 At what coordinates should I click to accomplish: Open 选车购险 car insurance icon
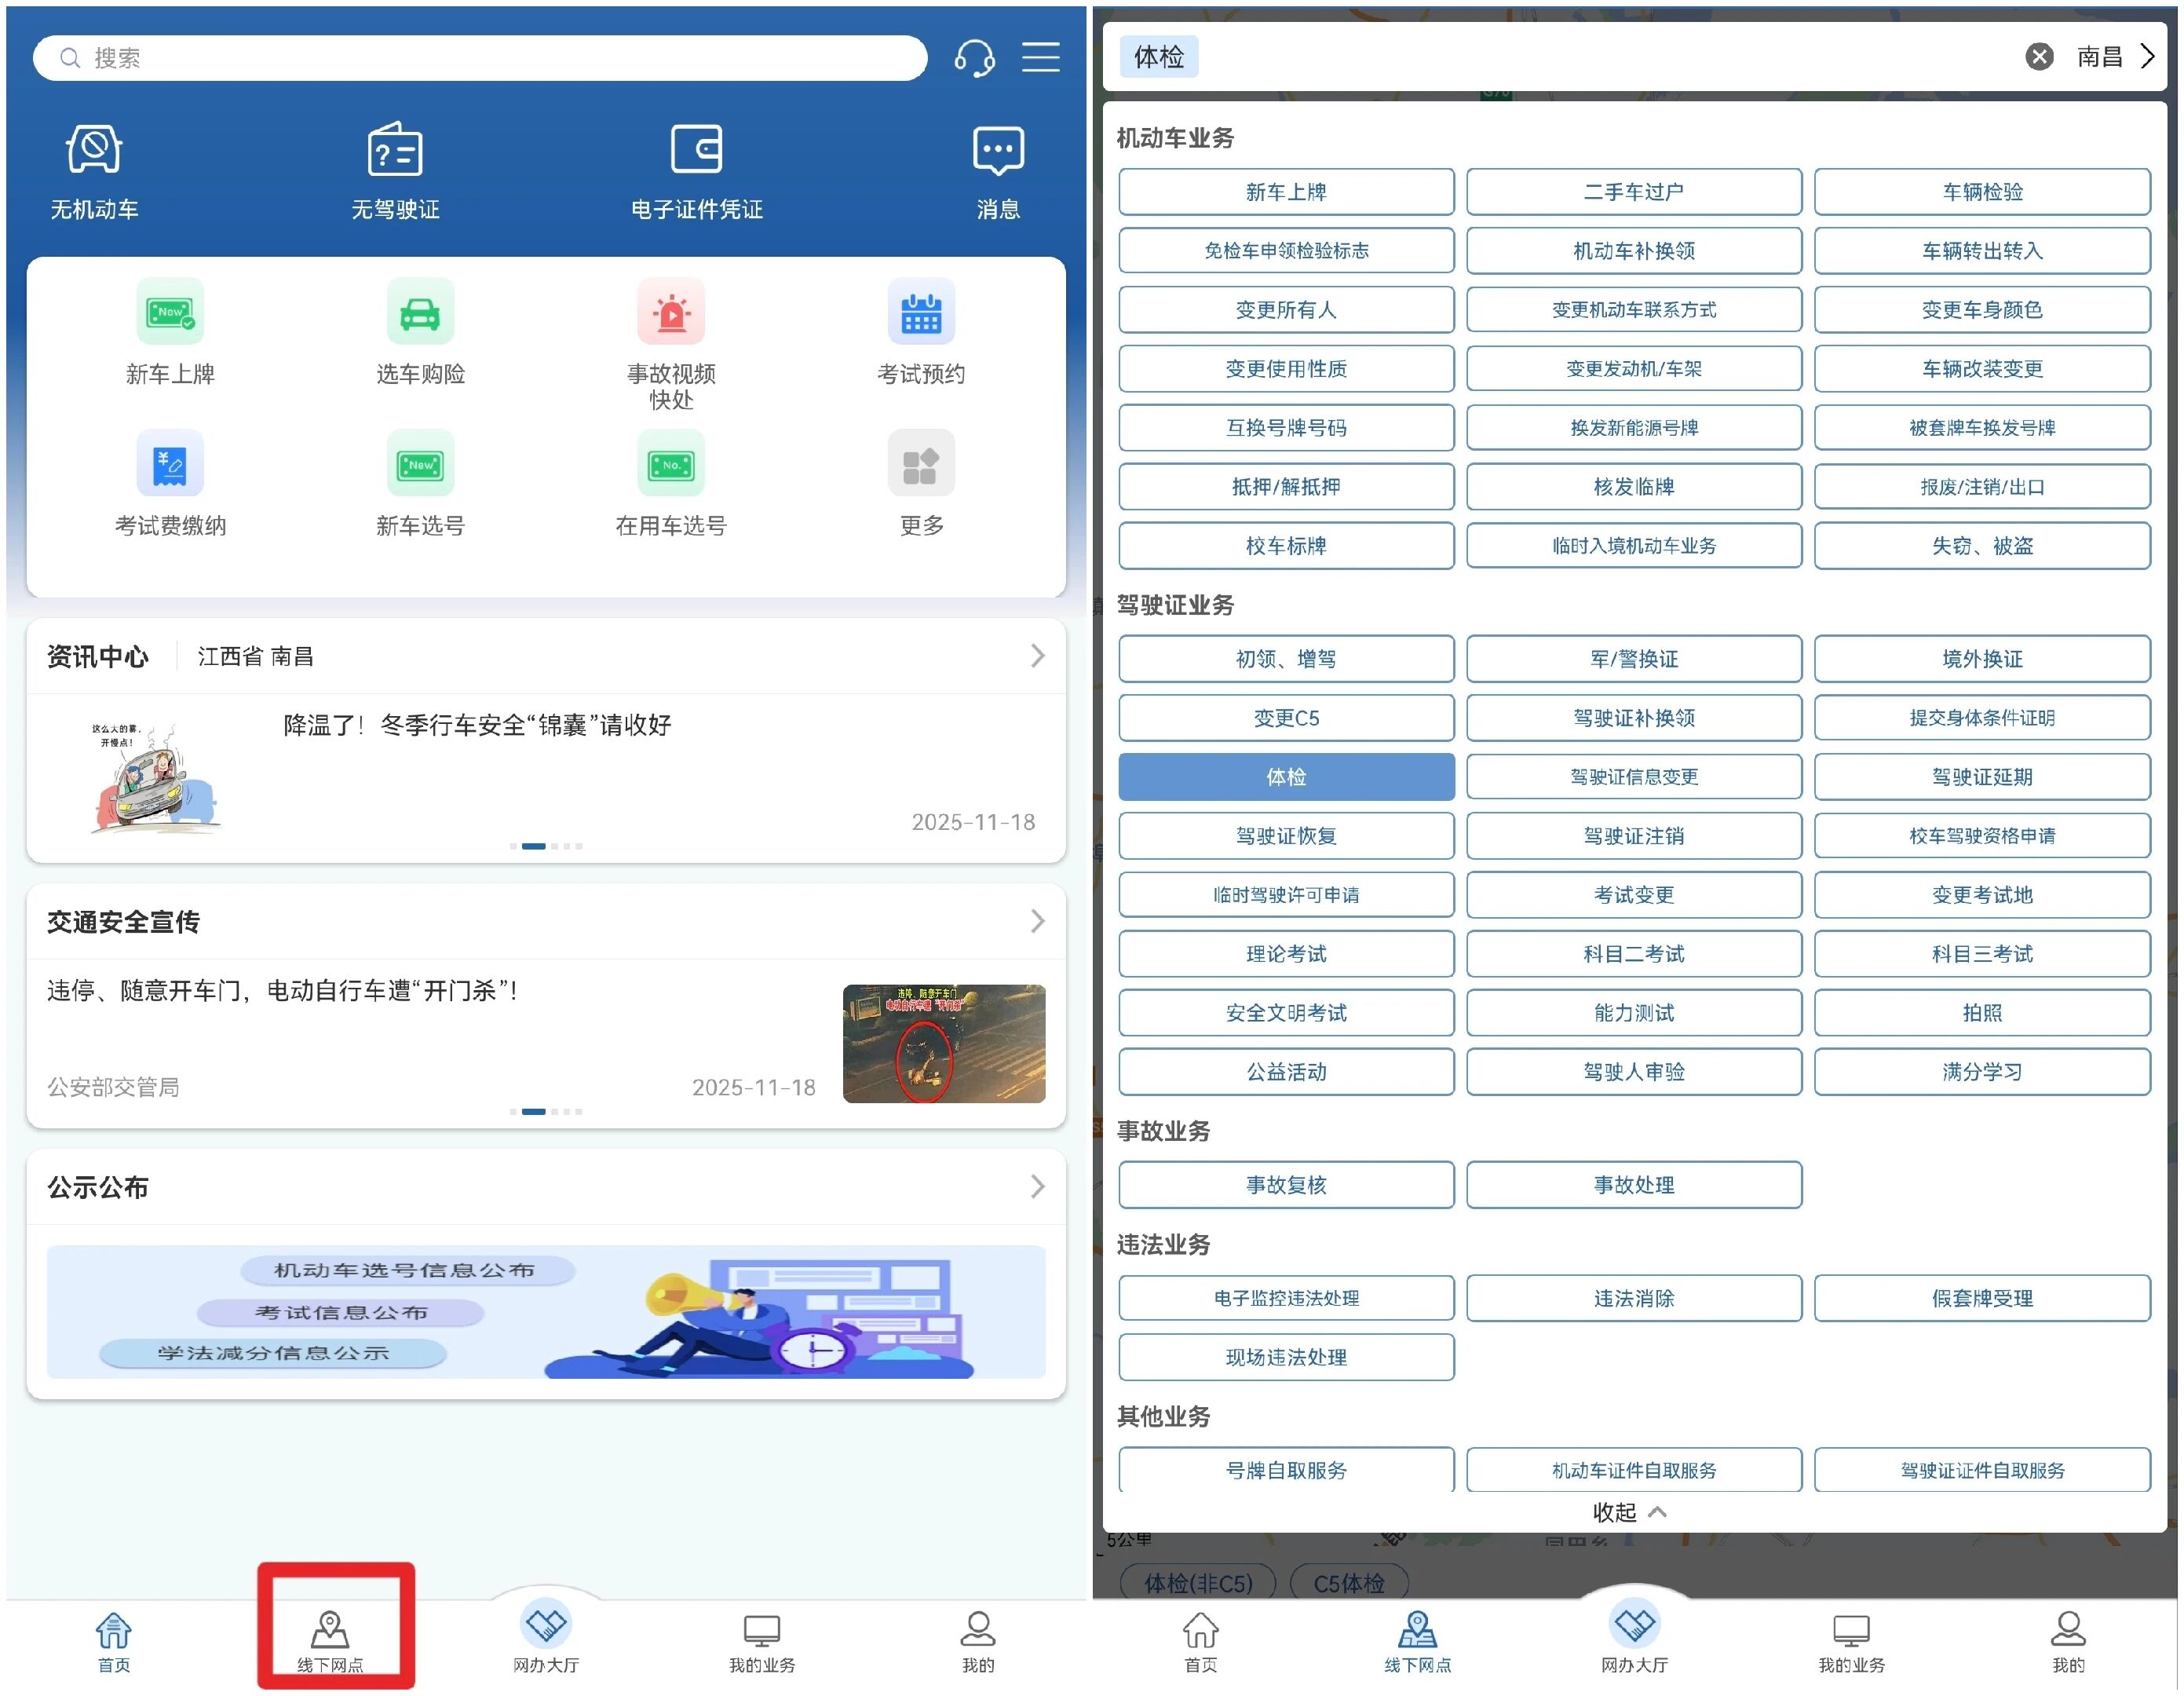(420, 312)
